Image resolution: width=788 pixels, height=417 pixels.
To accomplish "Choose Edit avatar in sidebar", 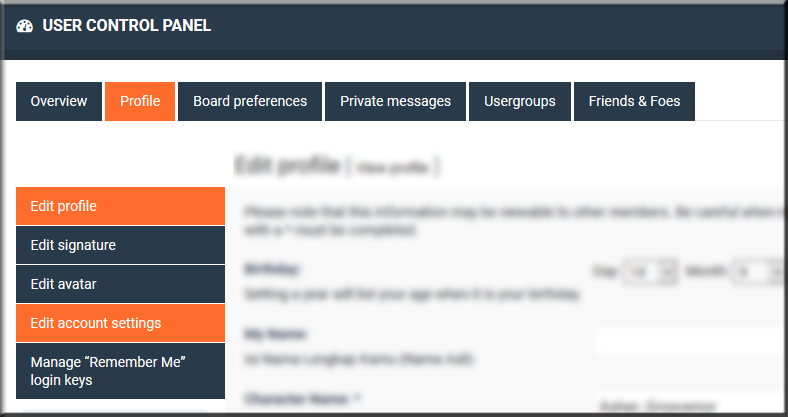I will pyautogui.click(x=120, y=284).
